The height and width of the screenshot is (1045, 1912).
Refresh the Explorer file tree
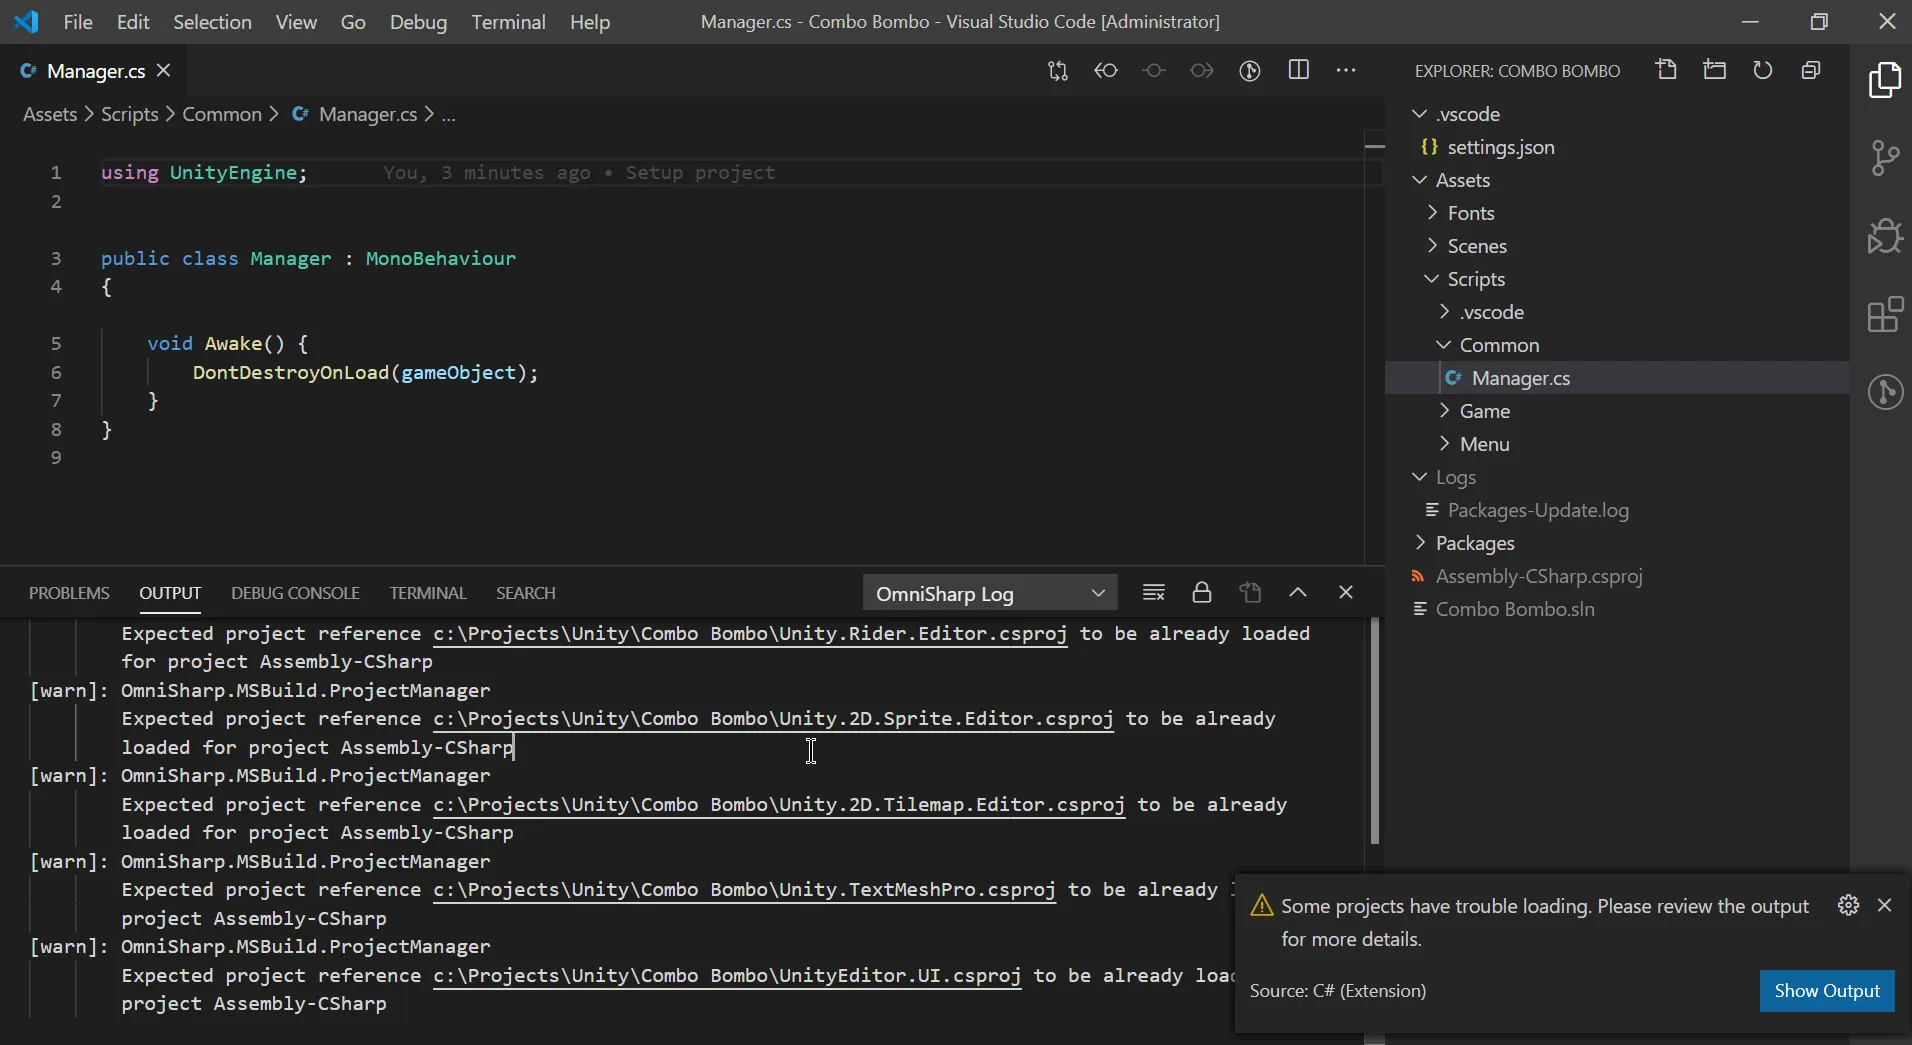[1762, 70]
